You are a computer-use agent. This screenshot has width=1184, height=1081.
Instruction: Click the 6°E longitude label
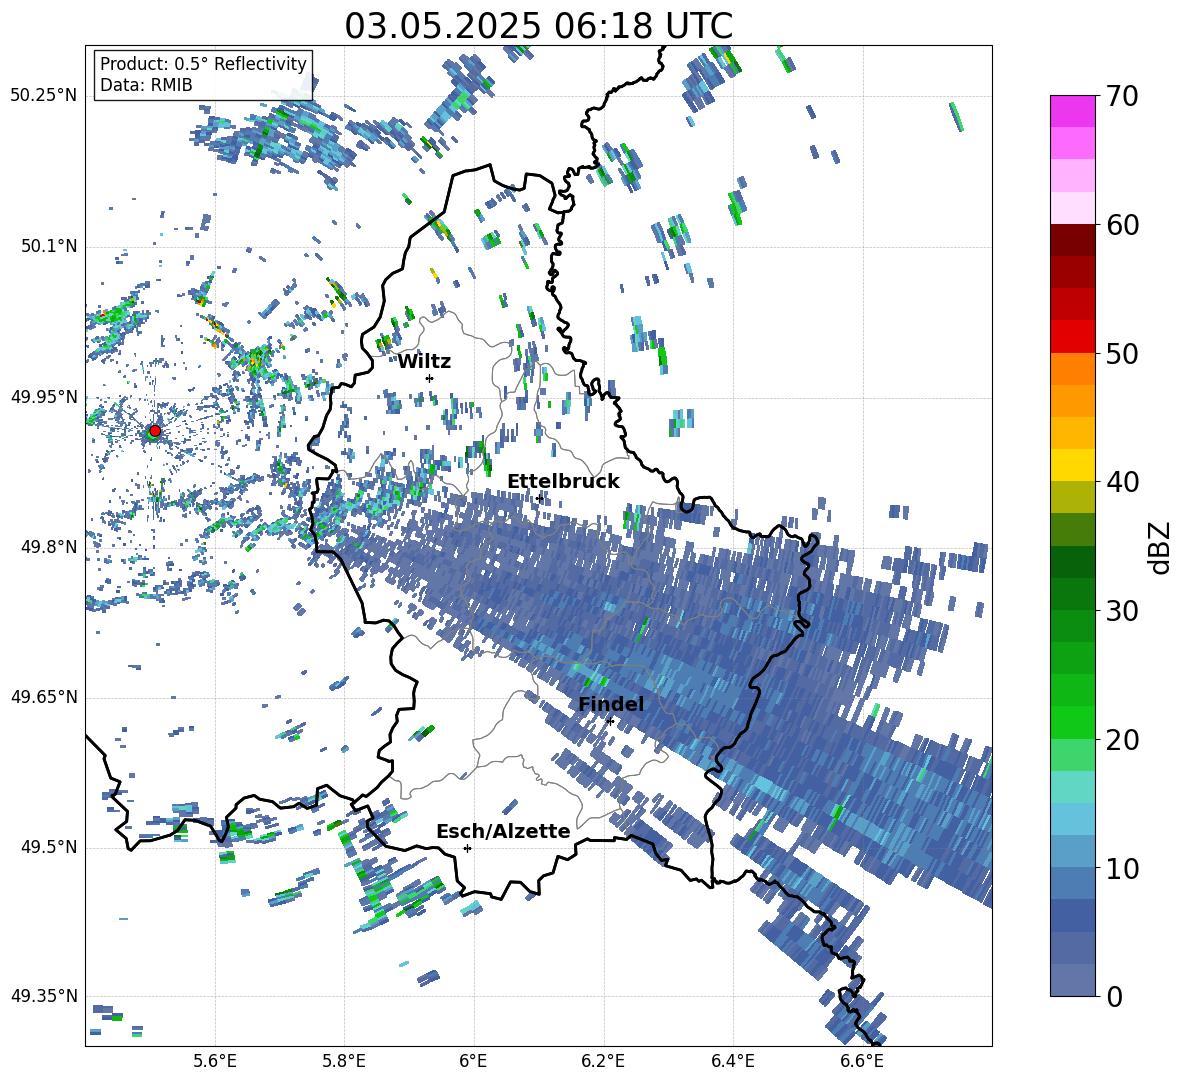tap(473, 1061)
